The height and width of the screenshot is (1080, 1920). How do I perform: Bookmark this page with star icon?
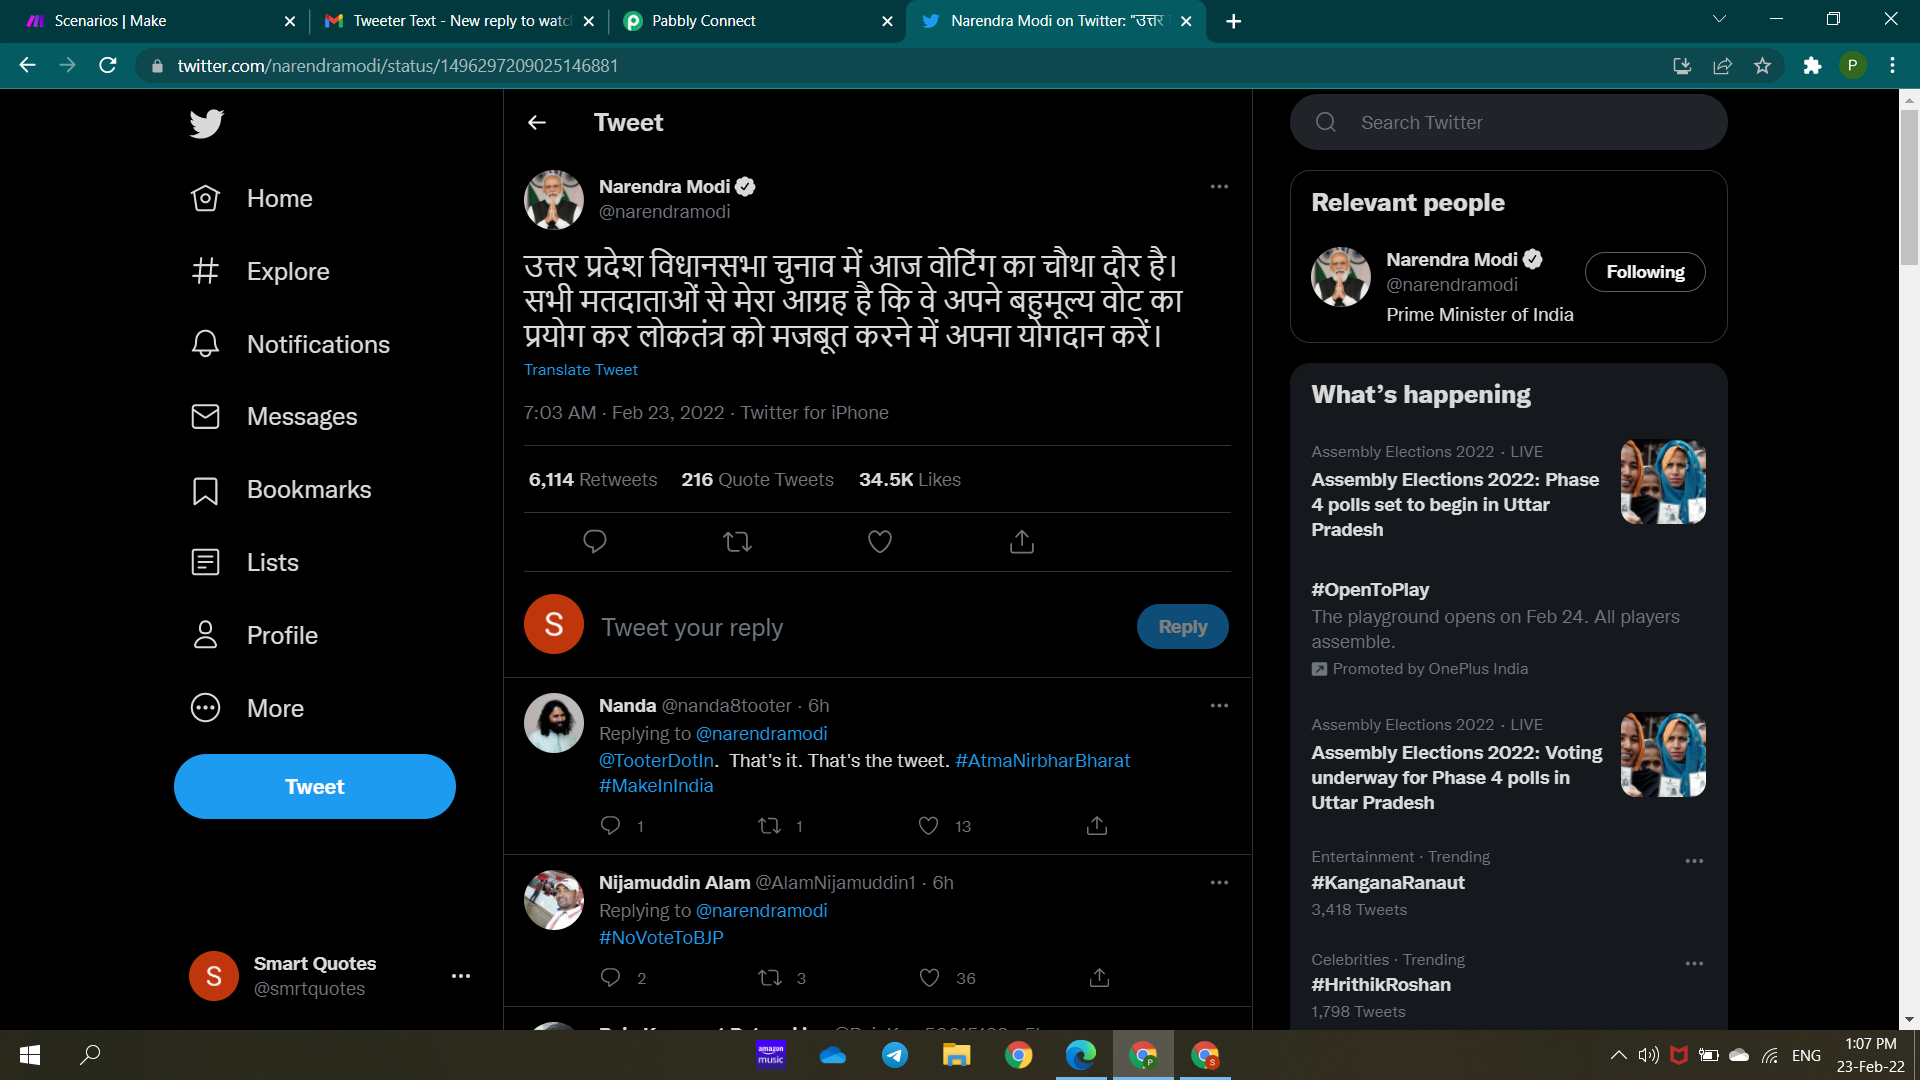pos(1762,65)
